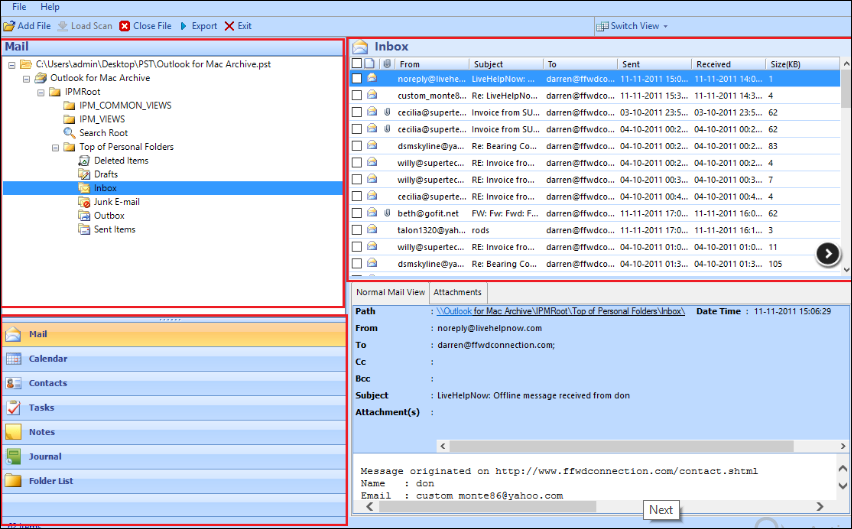Check the box for the 11 KB willy@supertec email

point(357,247)
